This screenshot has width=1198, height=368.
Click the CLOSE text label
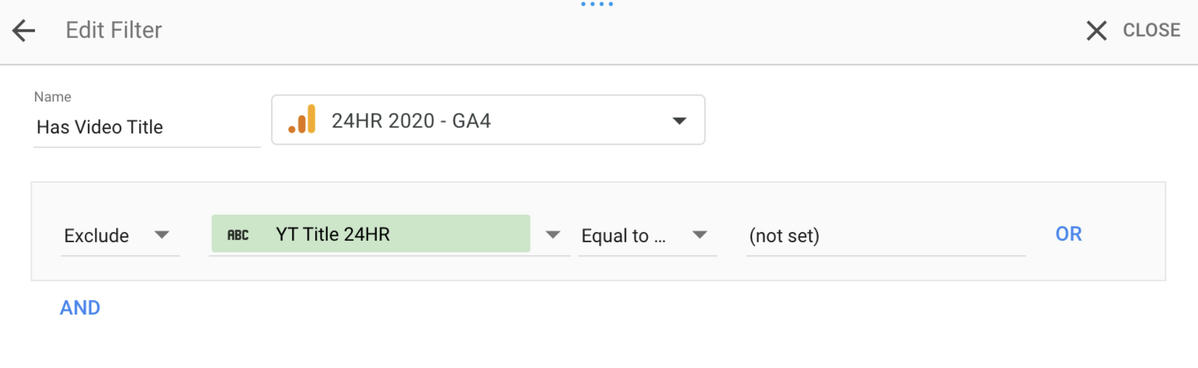tap(1151, 31)
